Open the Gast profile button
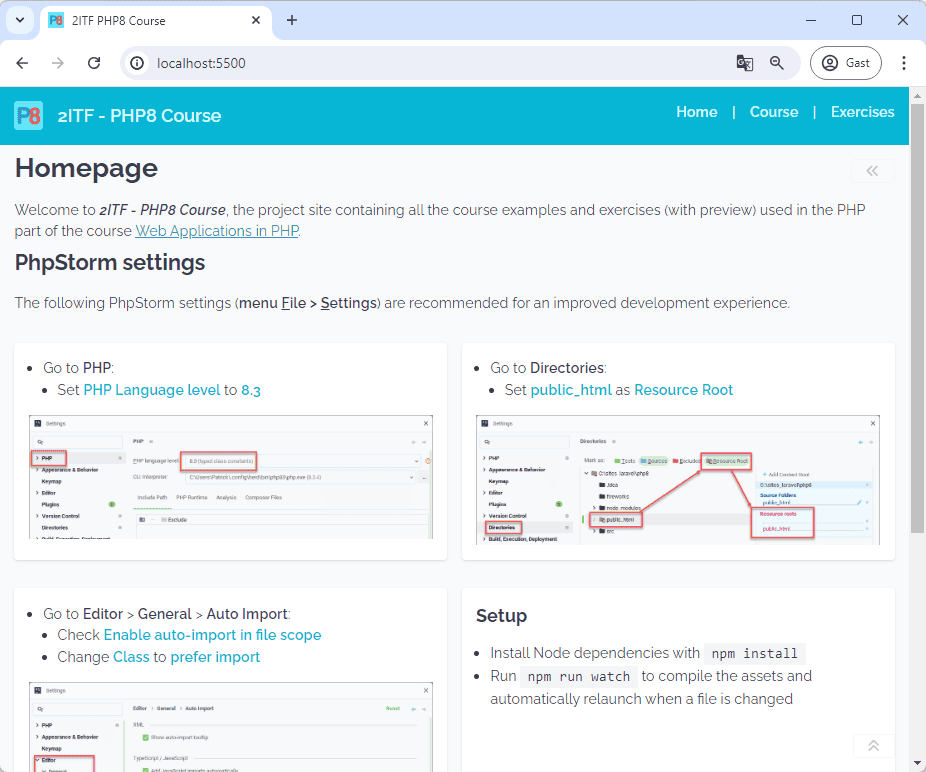Image resolution: width=926 pixels, height=772 pixels. [x=846, y=63]
